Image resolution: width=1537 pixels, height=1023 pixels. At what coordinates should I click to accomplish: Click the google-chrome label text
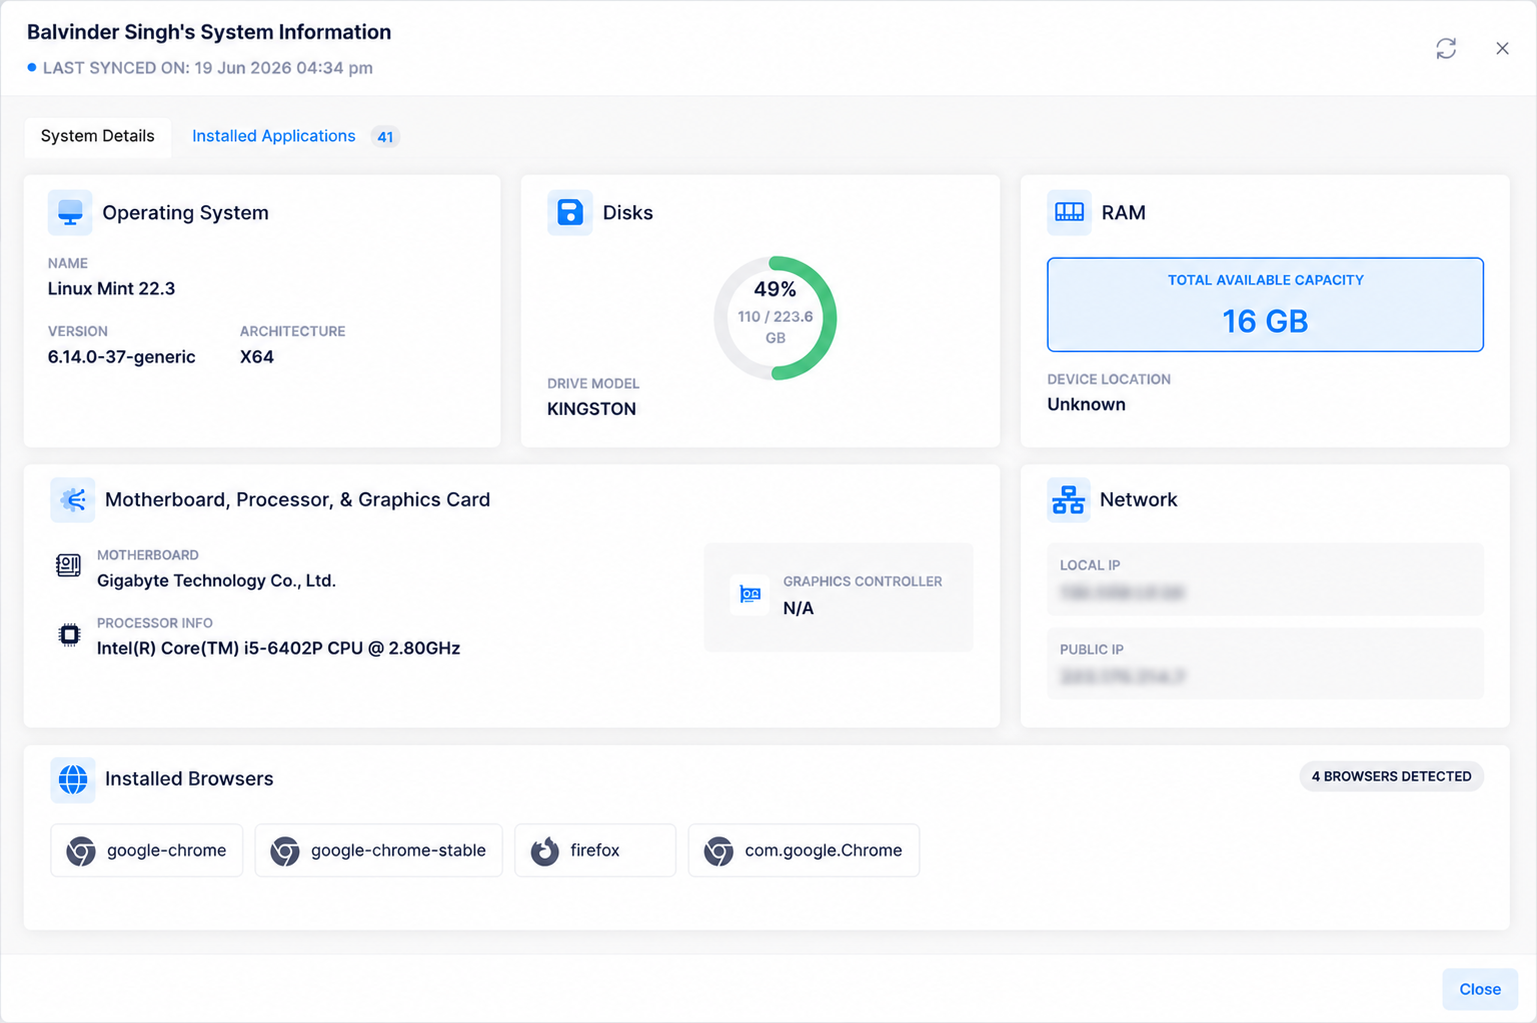point(166,850)
